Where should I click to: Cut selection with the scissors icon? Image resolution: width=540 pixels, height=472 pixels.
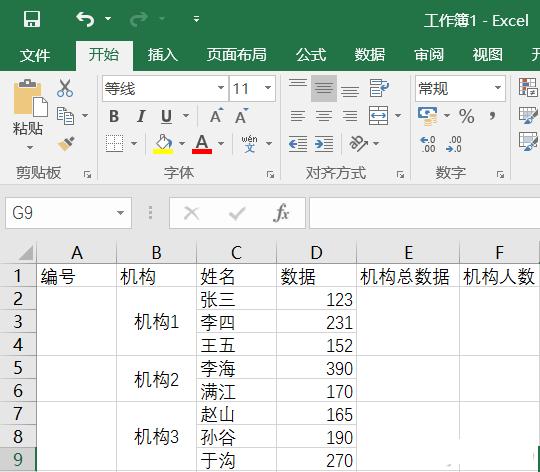(x=65, y=88)
